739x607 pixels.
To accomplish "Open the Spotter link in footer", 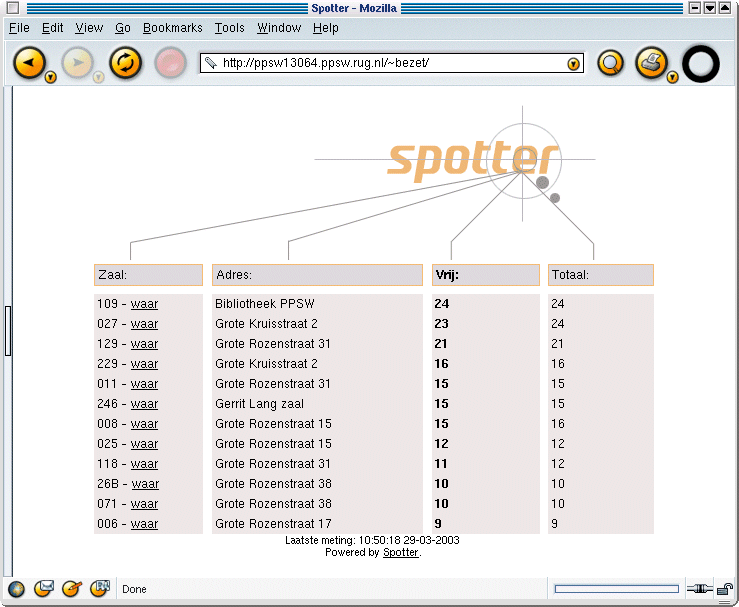I will [x=401, y=552].
